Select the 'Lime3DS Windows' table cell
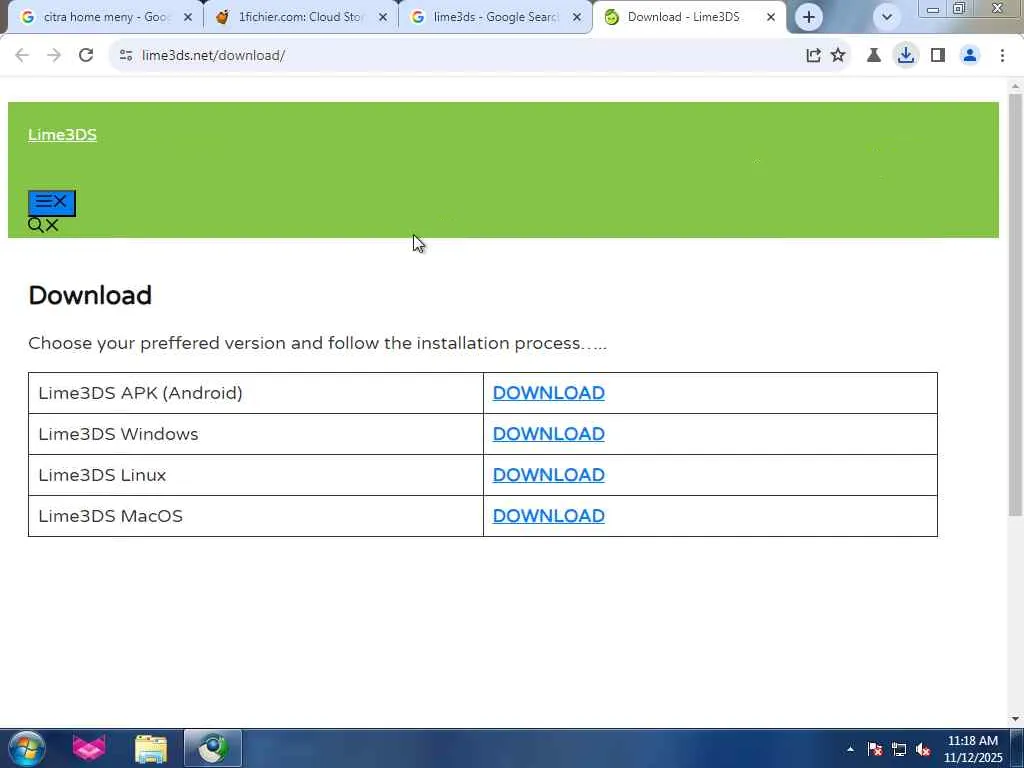The image size is (1024, 768). (x=256, y=434)
